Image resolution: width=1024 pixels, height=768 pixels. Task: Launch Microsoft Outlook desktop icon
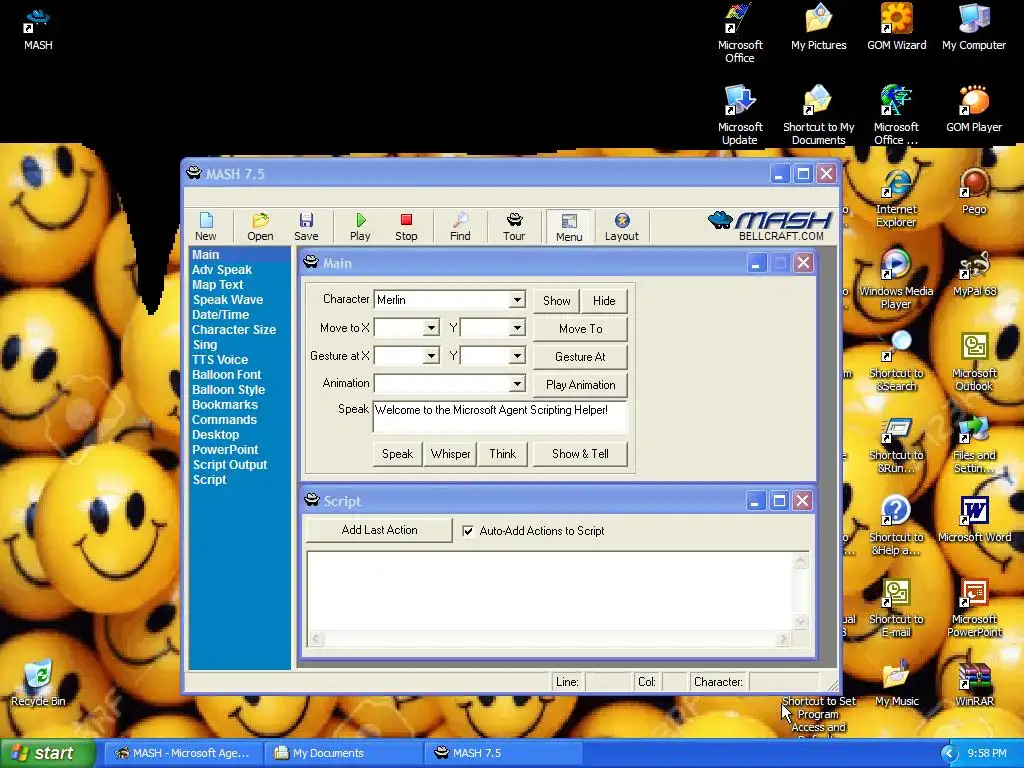[974, 362]
